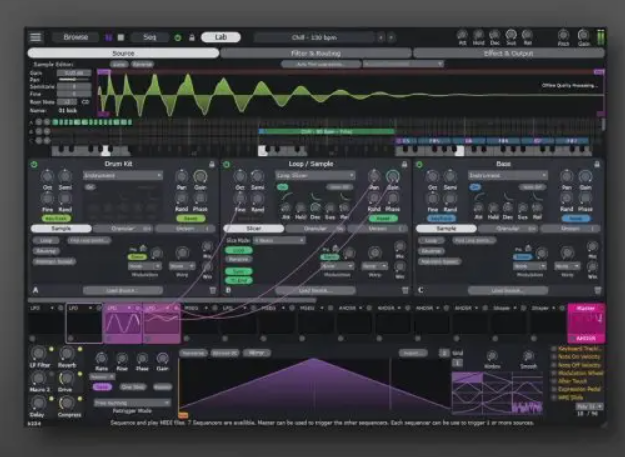Switch to the Filter & Routing tab
Image resolution: width=625 pixels, height=457 pixels.
point(315,53)
